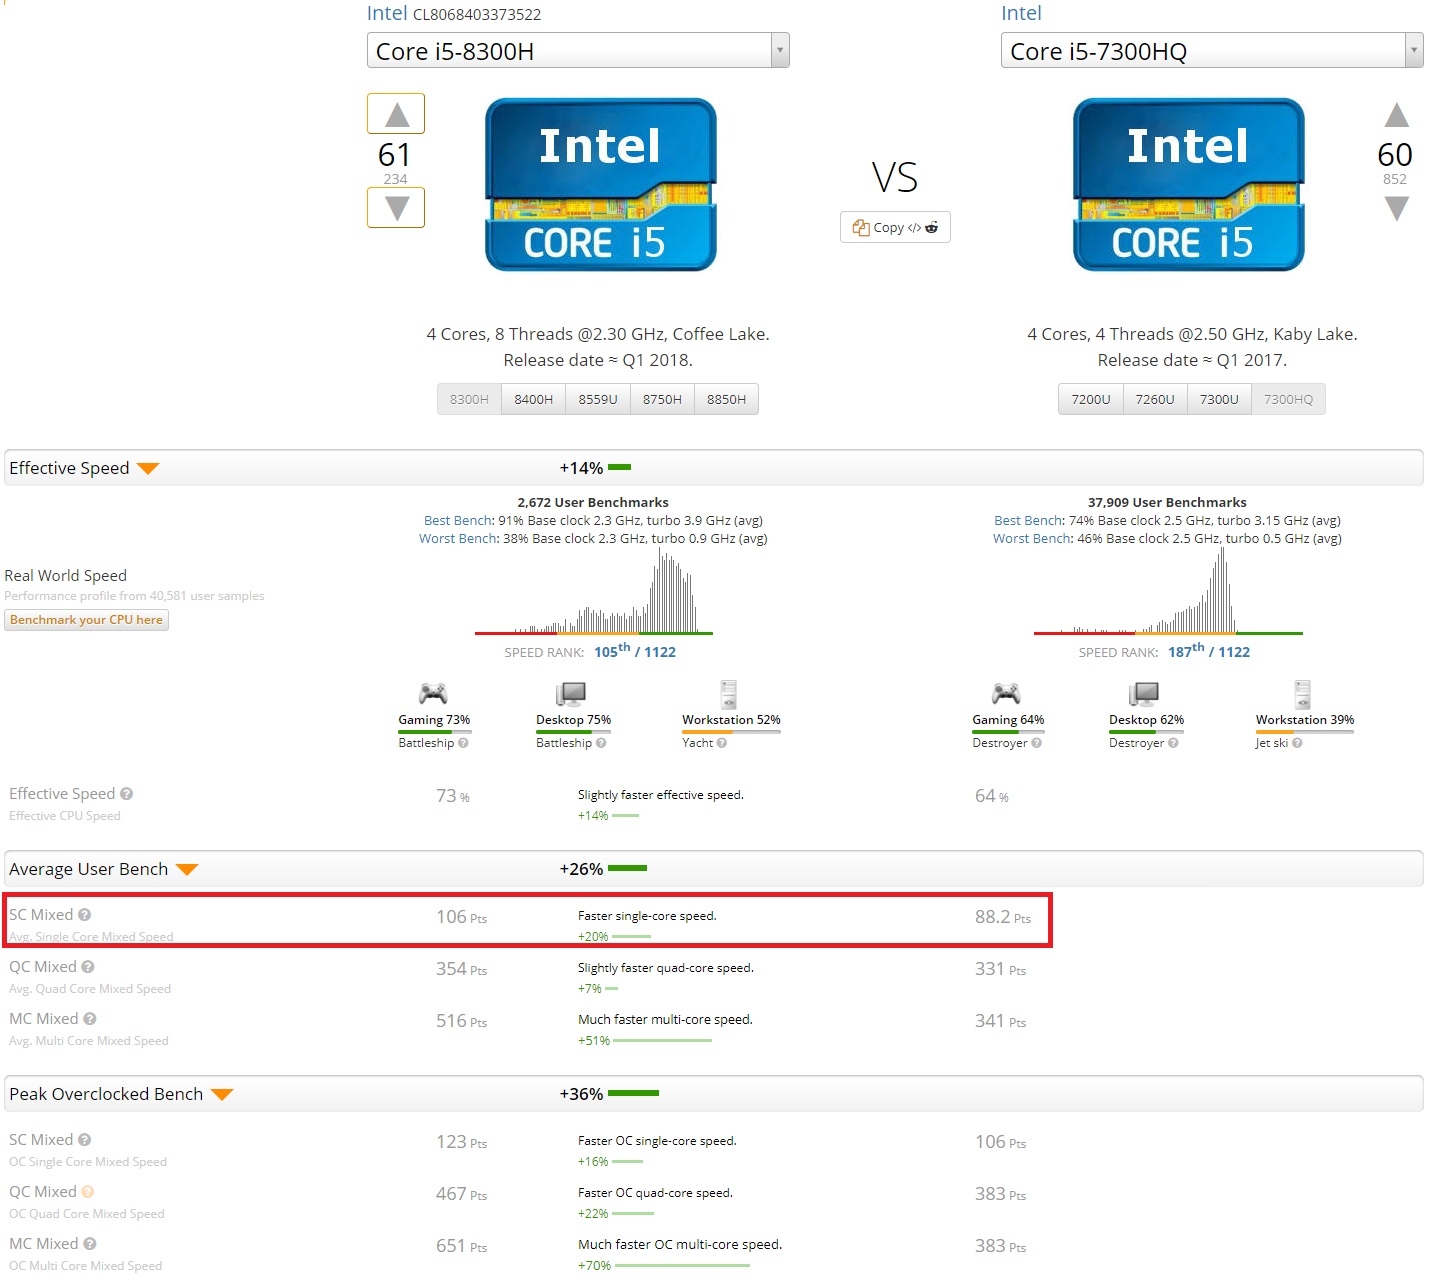
Task: Click the Gaming 73% controller icon
Action: (x=432, y=693)
